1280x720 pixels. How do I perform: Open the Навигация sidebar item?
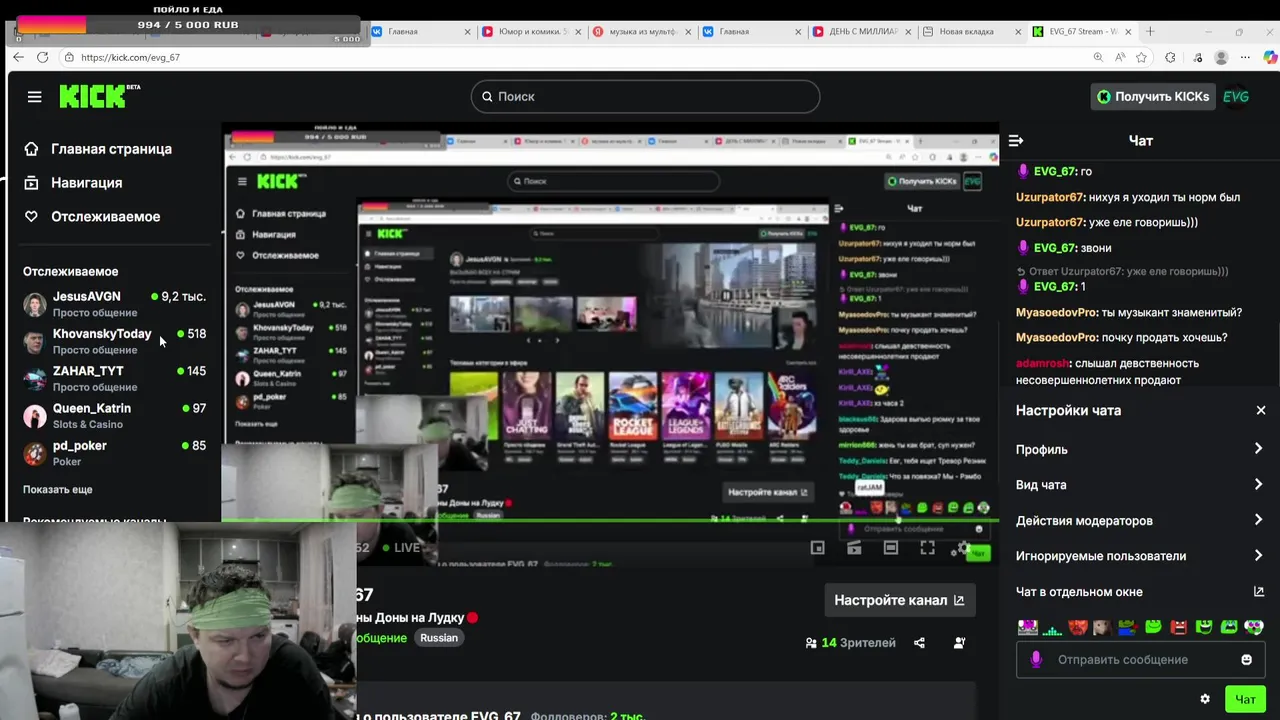pos(73,183)
